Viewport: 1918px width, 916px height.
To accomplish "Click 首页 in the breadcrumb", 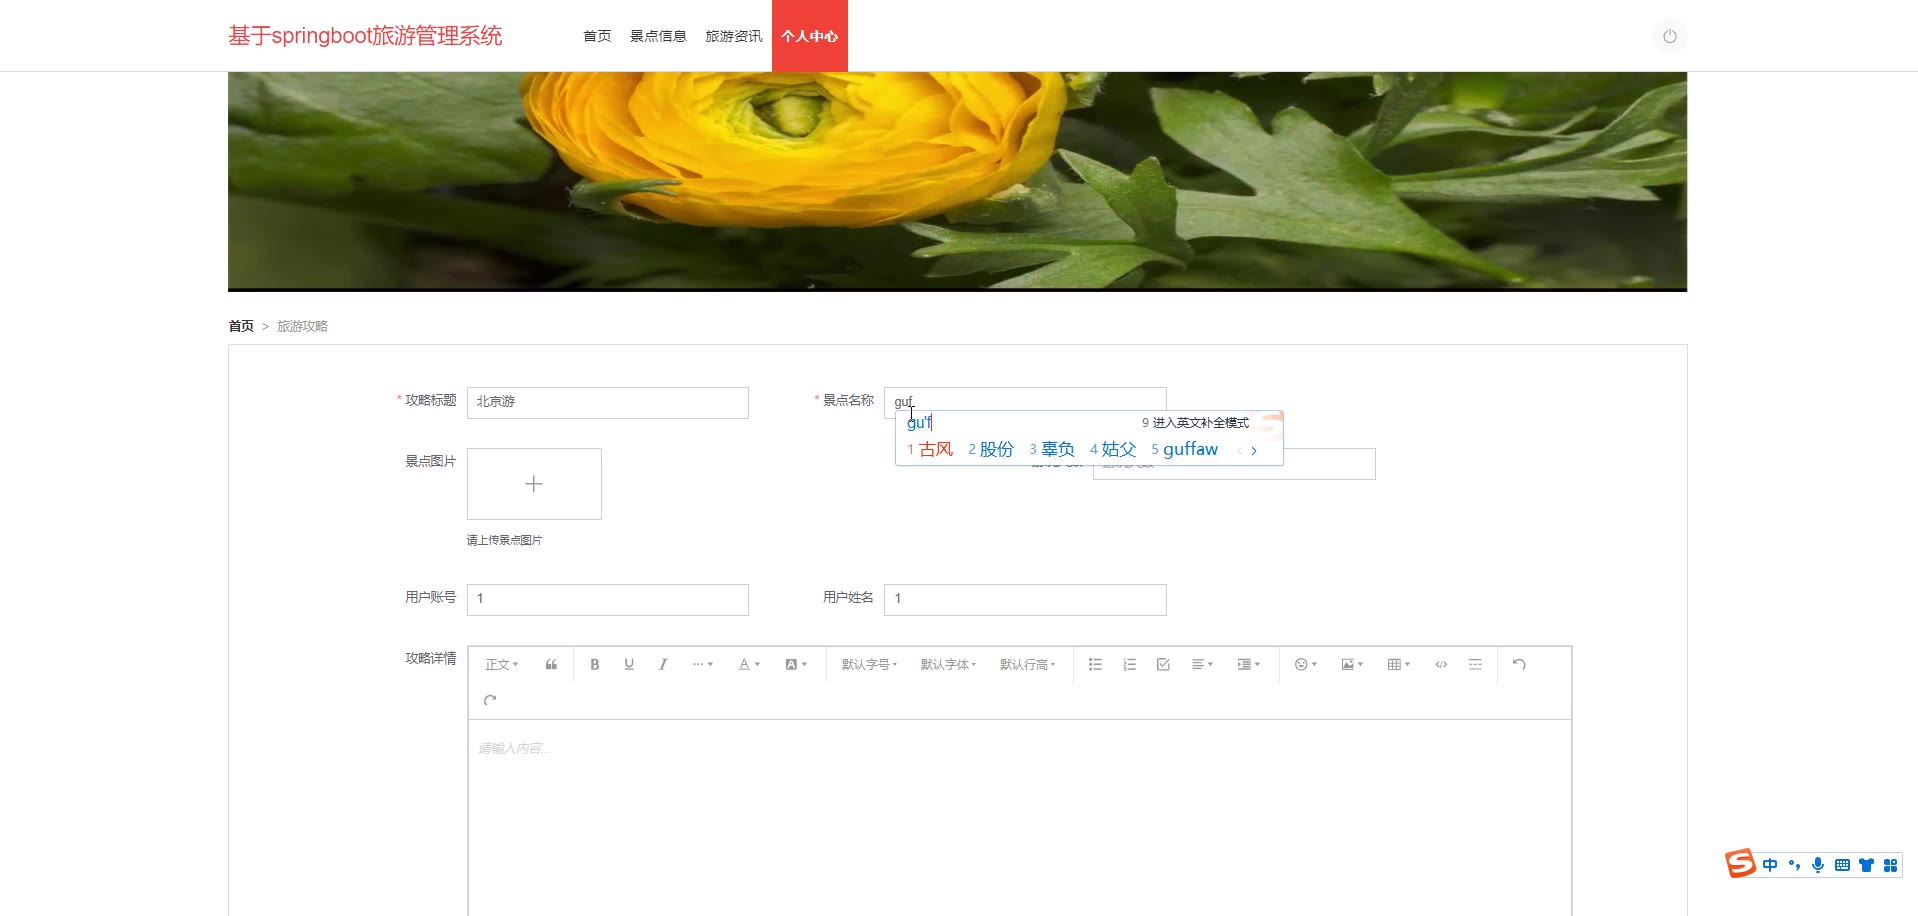I will click(x=241, y=326).
